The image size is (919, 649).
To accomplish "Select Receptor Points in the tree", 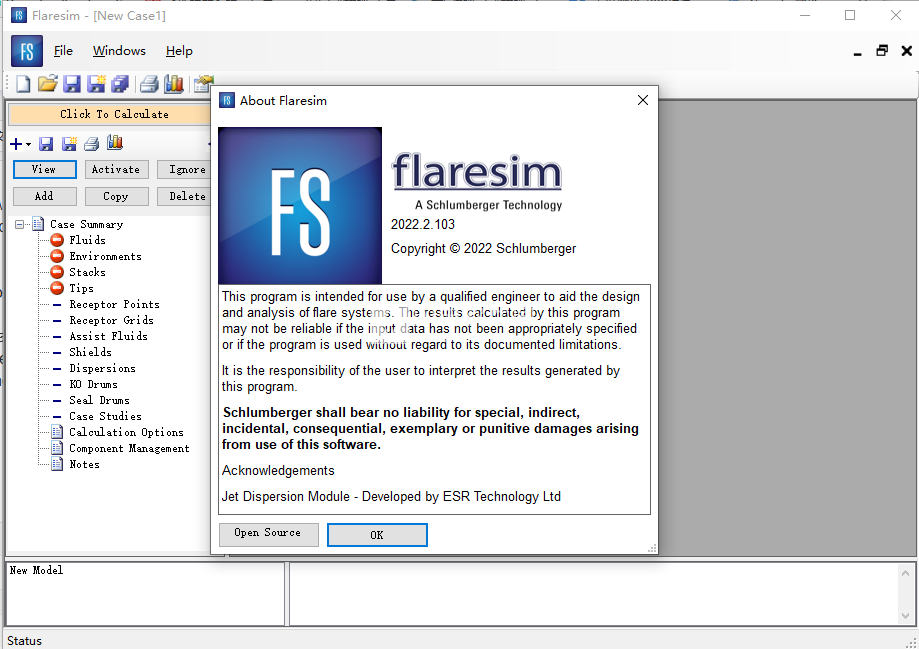I will (x=114, y=304).
